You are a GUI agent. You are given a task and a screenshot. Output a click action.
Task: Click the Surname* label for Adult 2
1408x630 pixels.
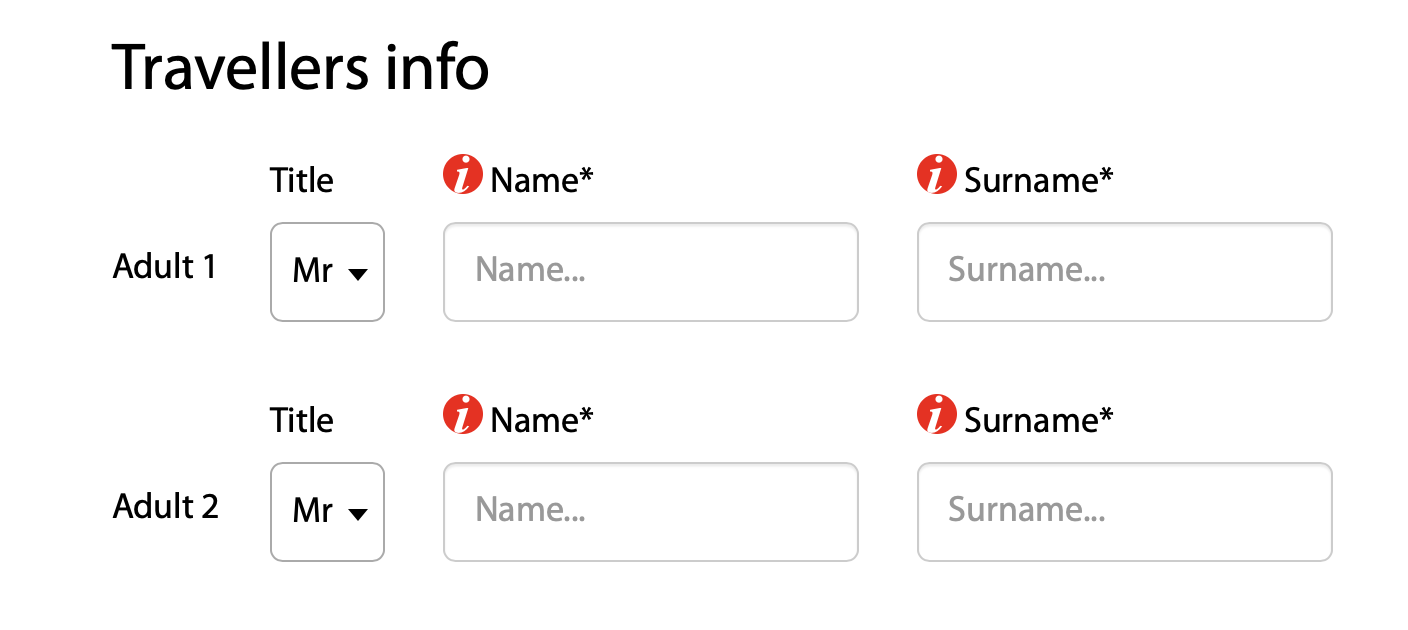(x=1039, y=420)
